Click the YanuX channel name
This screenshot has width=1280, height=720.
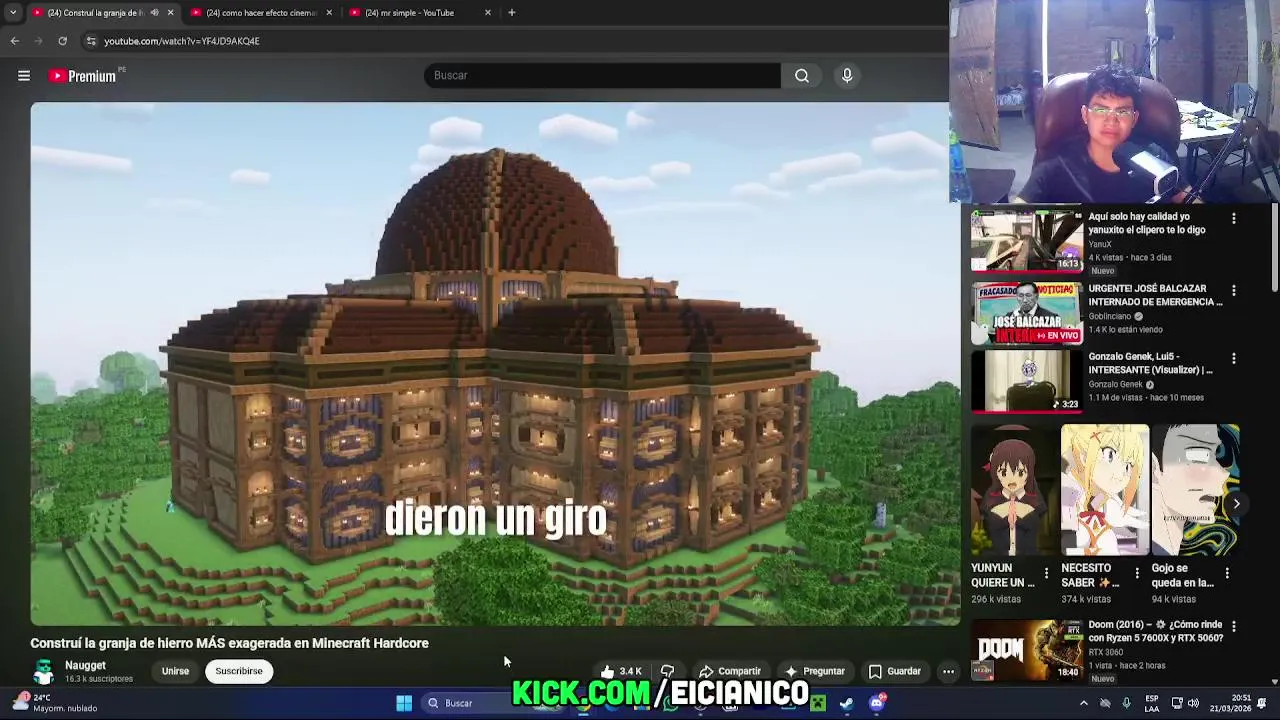(1100, 244)
